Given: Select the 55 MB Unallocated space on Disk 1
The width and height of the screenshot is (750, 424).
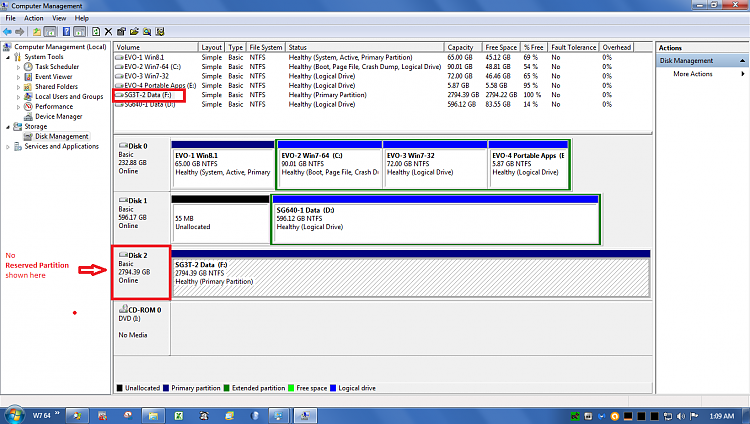Looking at the screenshot, I should coord(221,219).
